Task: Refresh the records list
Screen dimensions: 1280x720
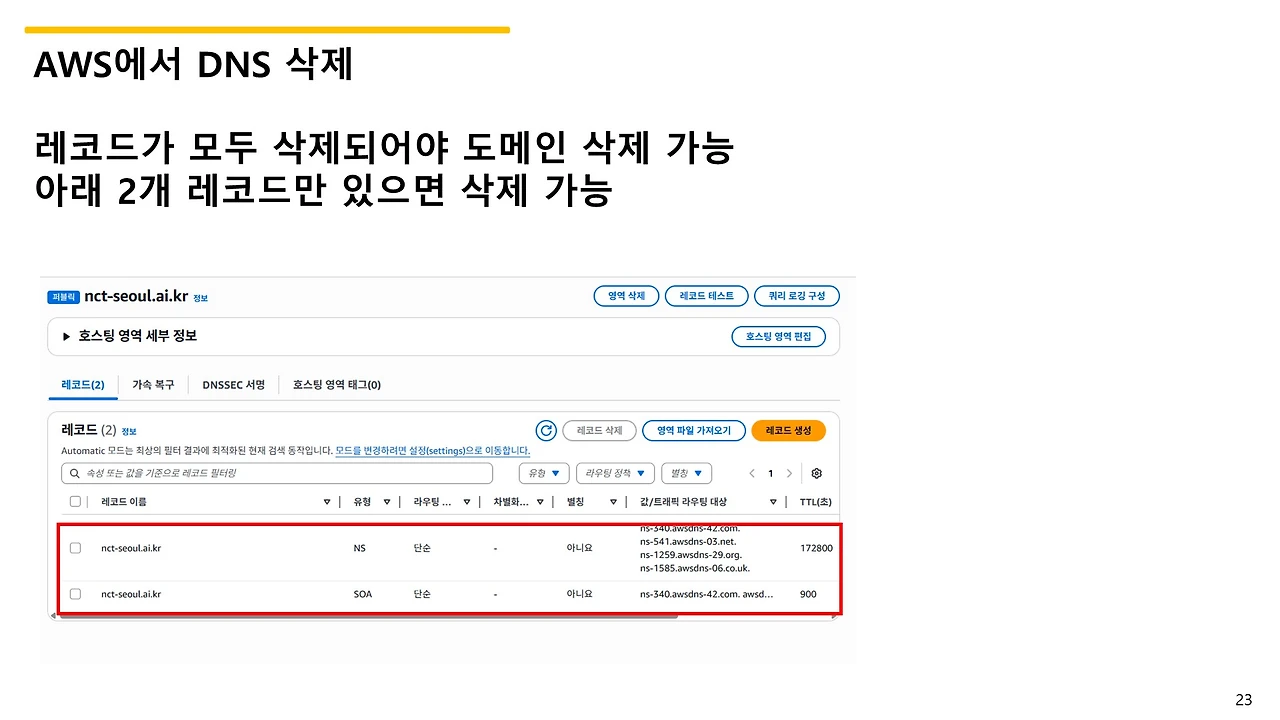Action: (x=545, y=430)
